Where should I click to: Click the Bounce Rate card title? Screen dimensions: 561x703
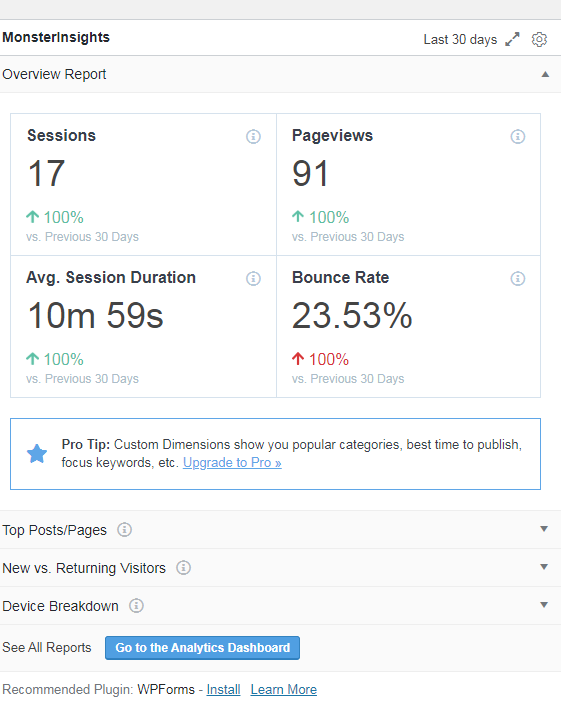click(340, 278)
